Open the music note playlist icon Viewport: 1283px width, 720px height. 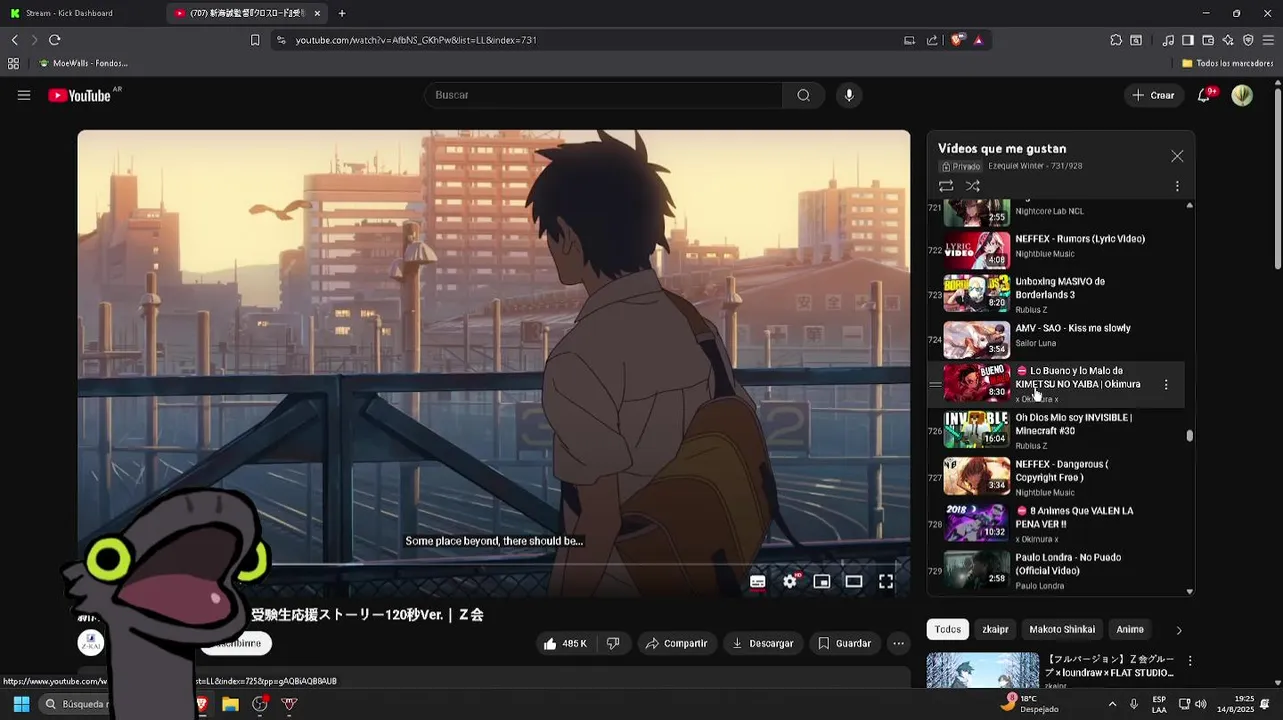[1168, 40]
